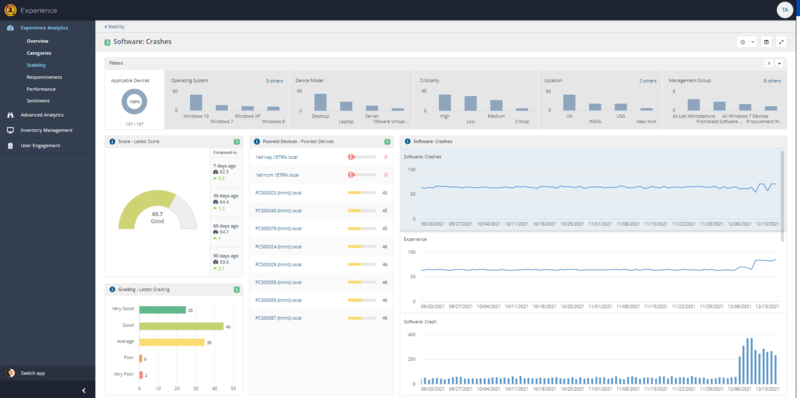The width and height of the screenshot is (800, 398).
Task: Click the Good grading bar
Action: 182,326
